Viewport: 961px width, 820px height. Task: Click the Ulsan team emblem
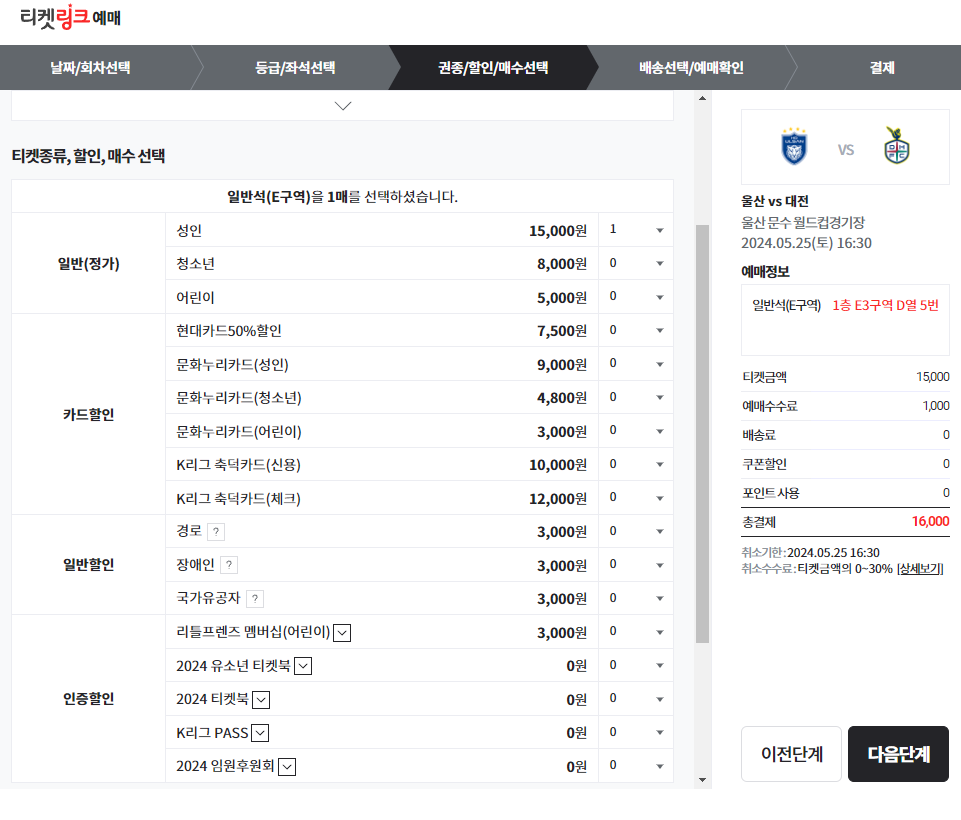794,146
